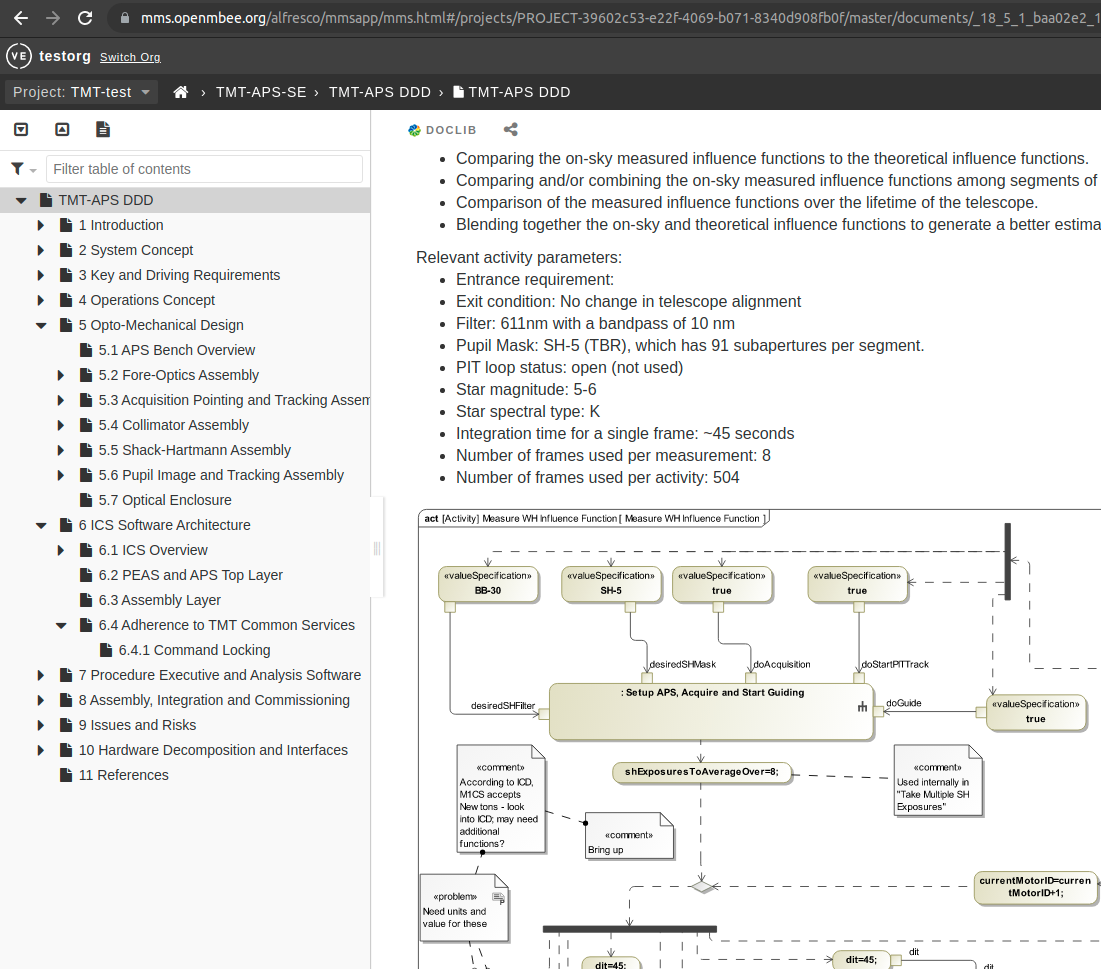Click the share icon next to DOCLIB
This screenshot has width=1101, height=969.
[511, 129]
